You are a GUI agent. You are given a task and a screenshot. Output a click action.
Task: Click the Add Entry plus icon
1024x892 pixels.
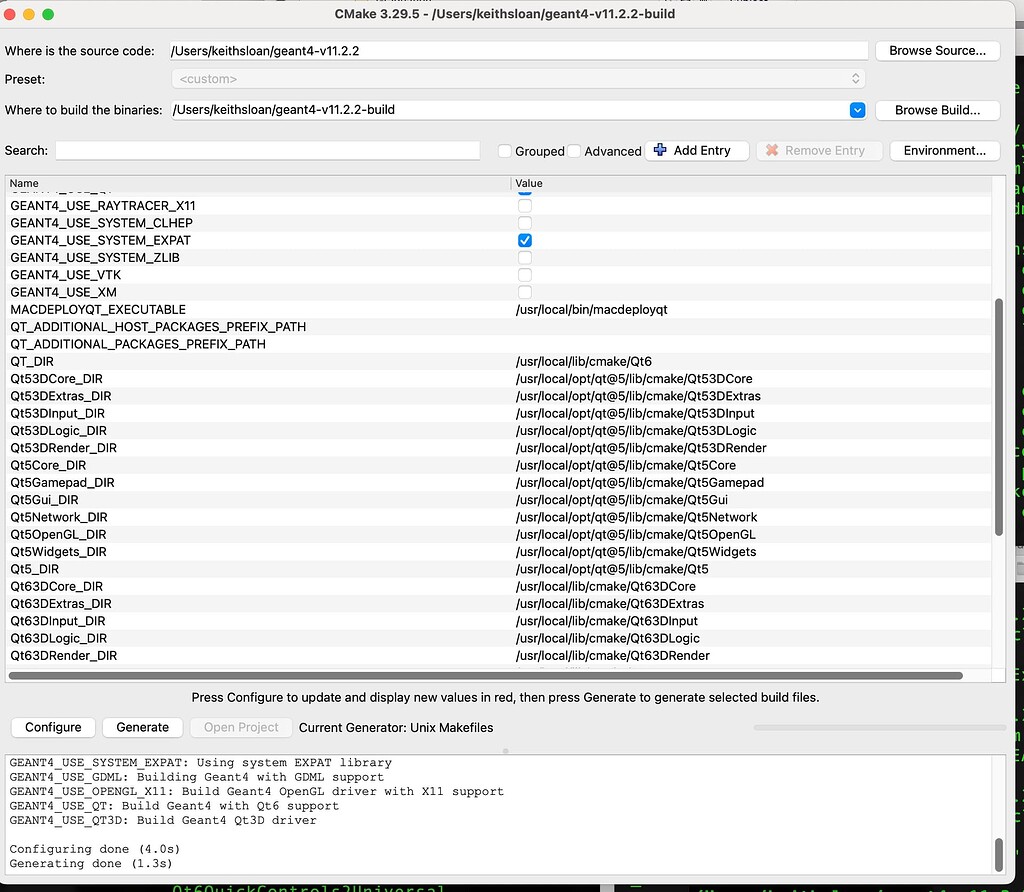(660, 151)
